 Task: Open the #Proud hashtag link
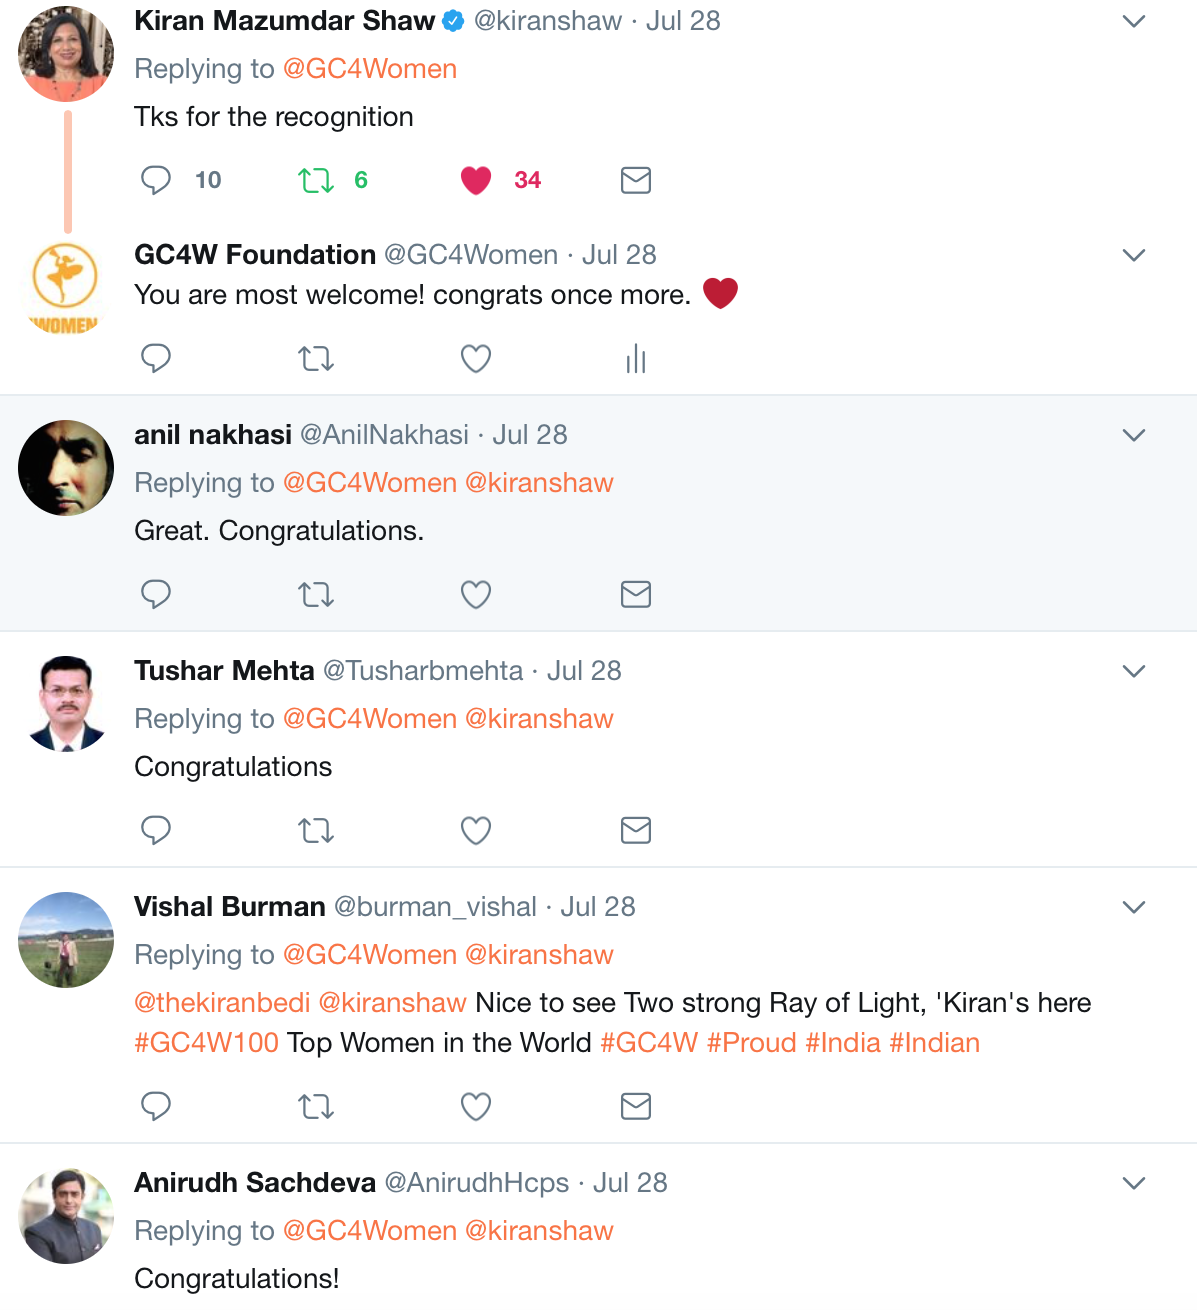[751, 1042]
